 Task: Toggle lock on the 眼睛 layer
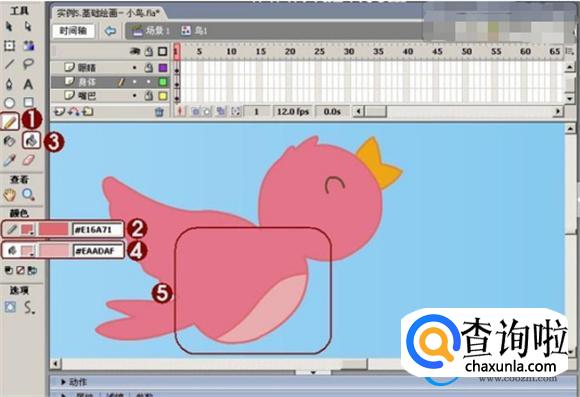(148, 67)
